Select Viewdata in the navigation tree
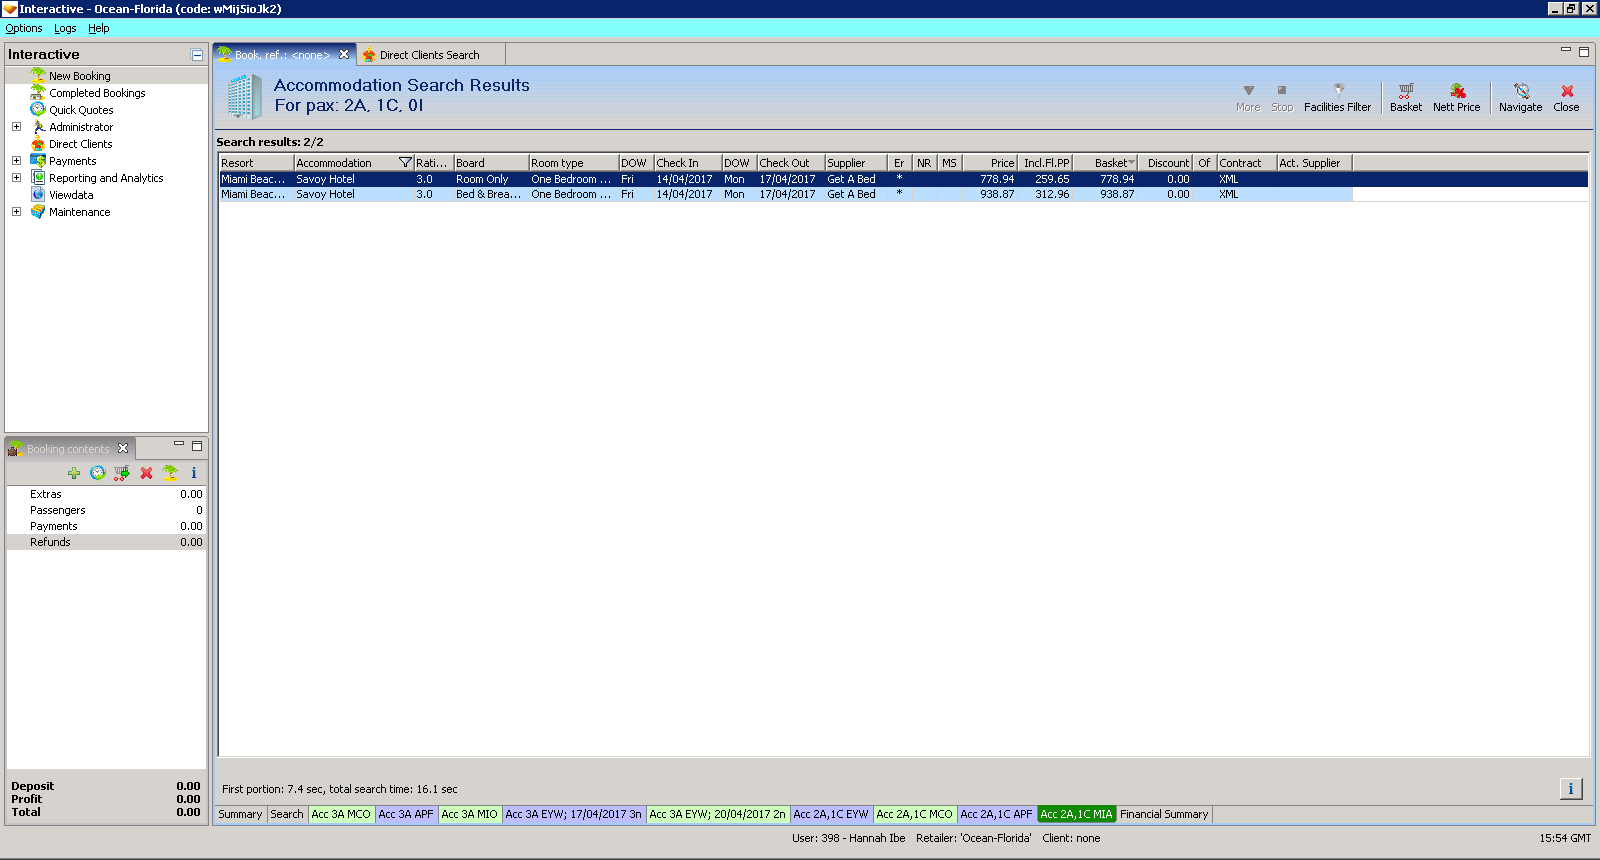Viewport: 1600px width, 860px height. click(71, 195)
